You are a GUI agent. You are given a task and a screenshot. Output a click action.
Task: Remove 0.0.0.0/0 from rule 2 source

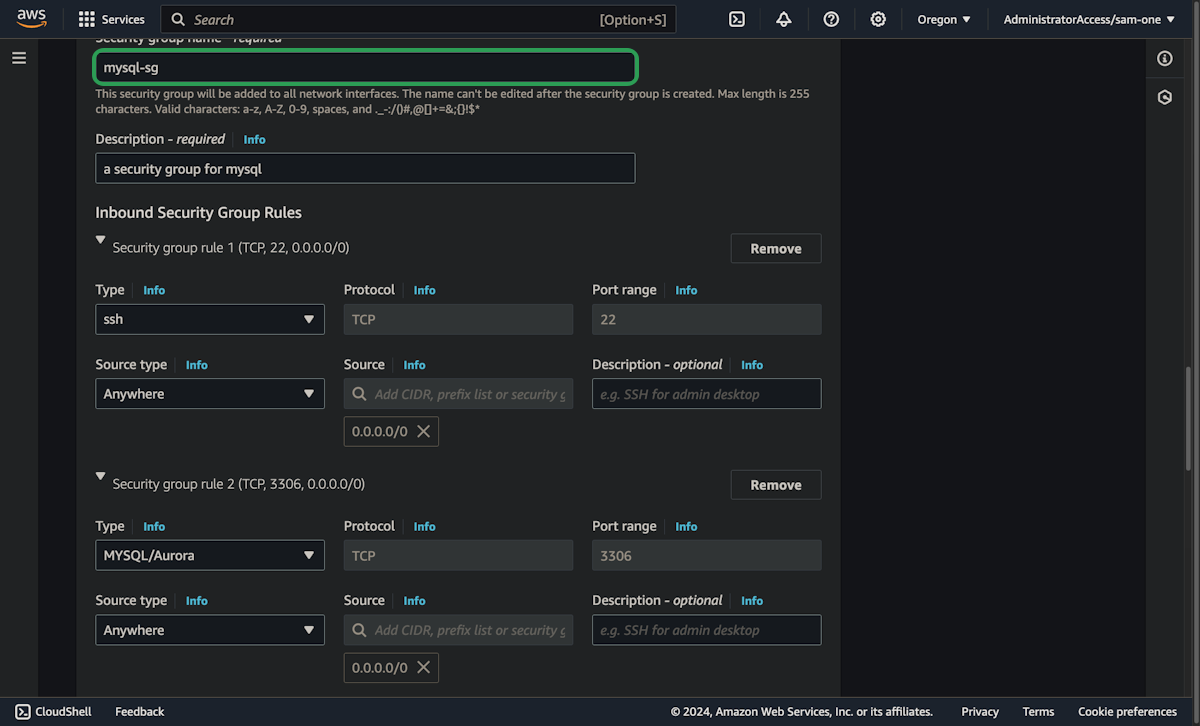pyautogui.click(x=423, y=667)
